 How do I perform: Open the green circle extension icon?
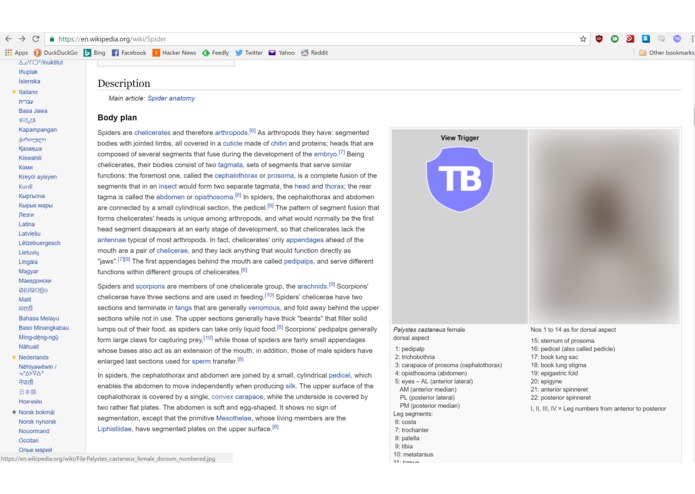coord(615,39)
